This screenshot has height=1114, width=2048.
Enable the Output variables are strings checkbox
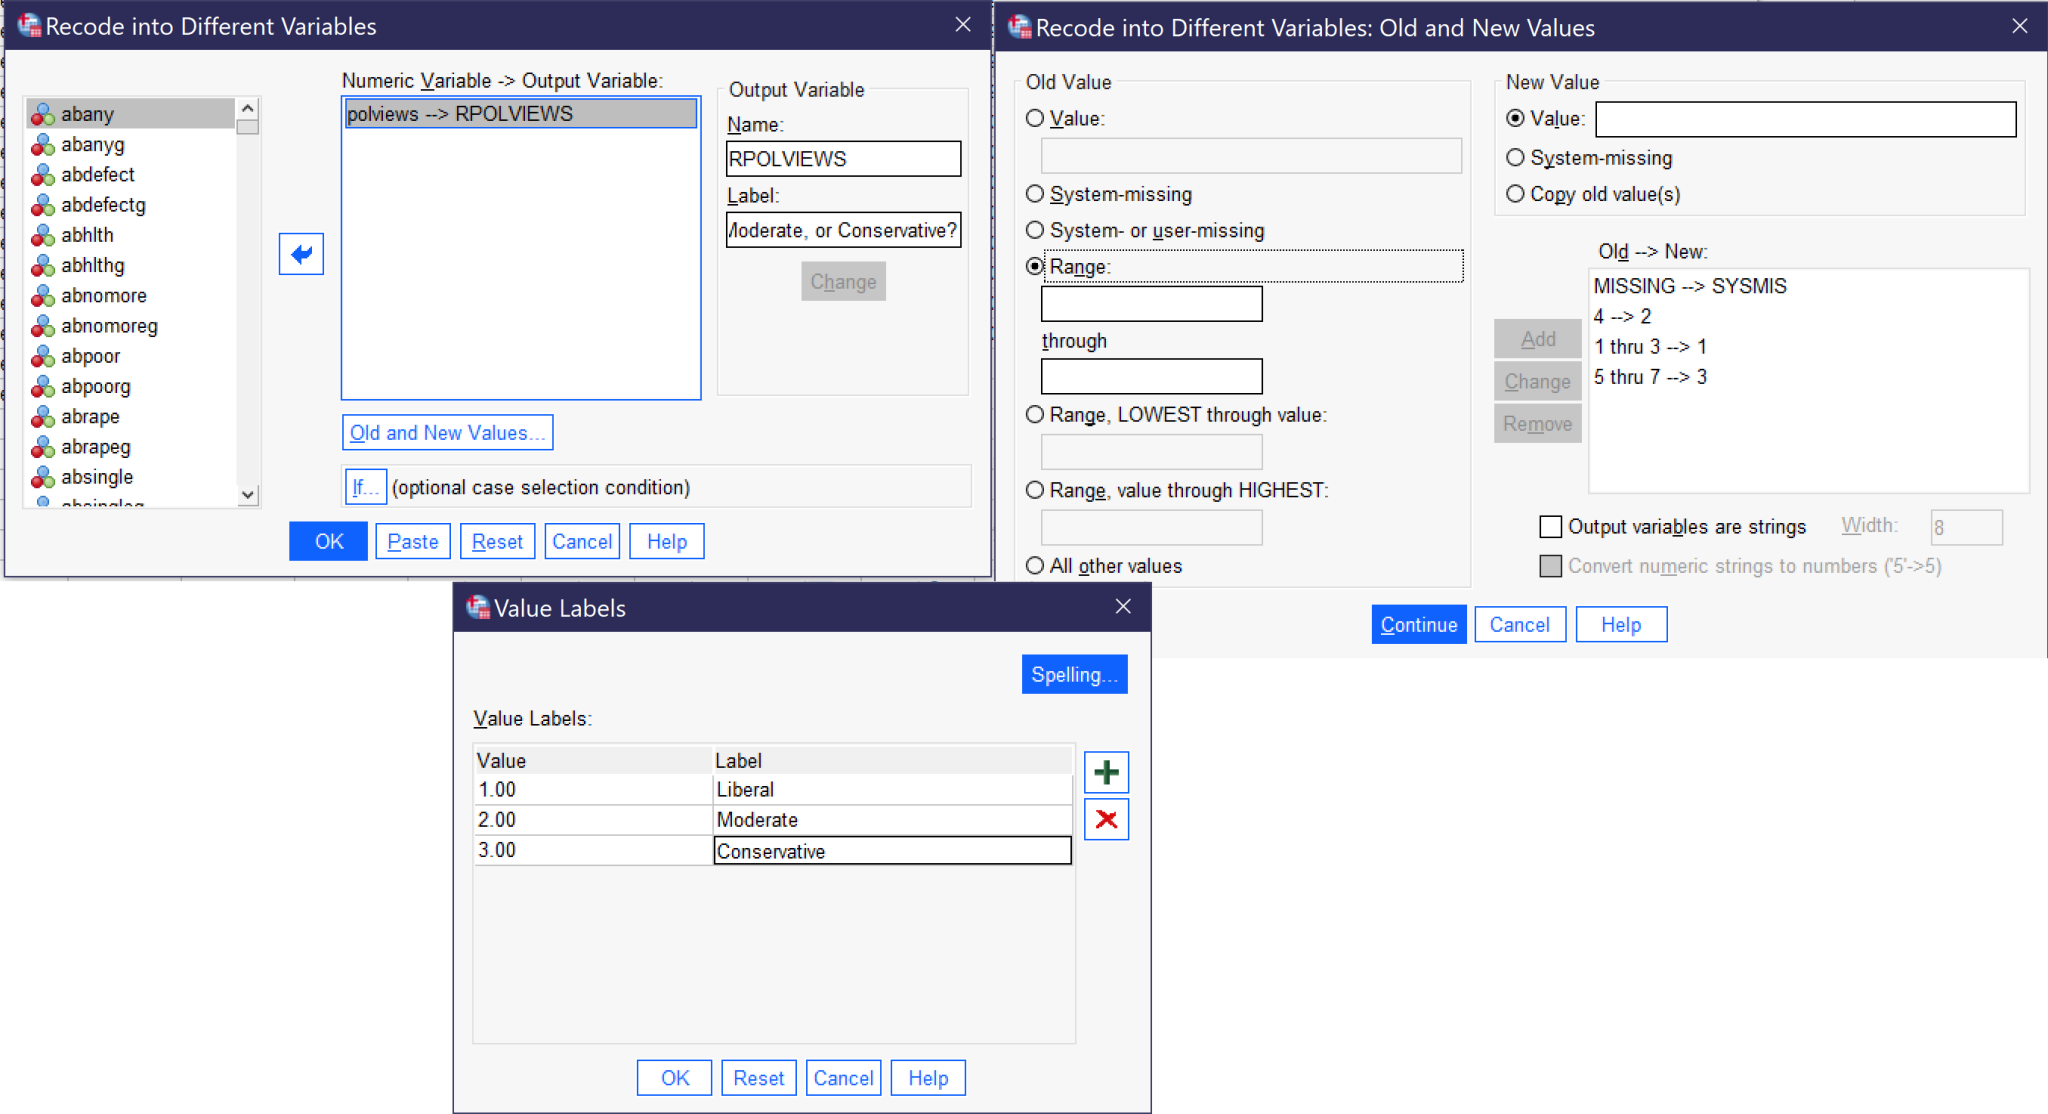(1550, 526)
